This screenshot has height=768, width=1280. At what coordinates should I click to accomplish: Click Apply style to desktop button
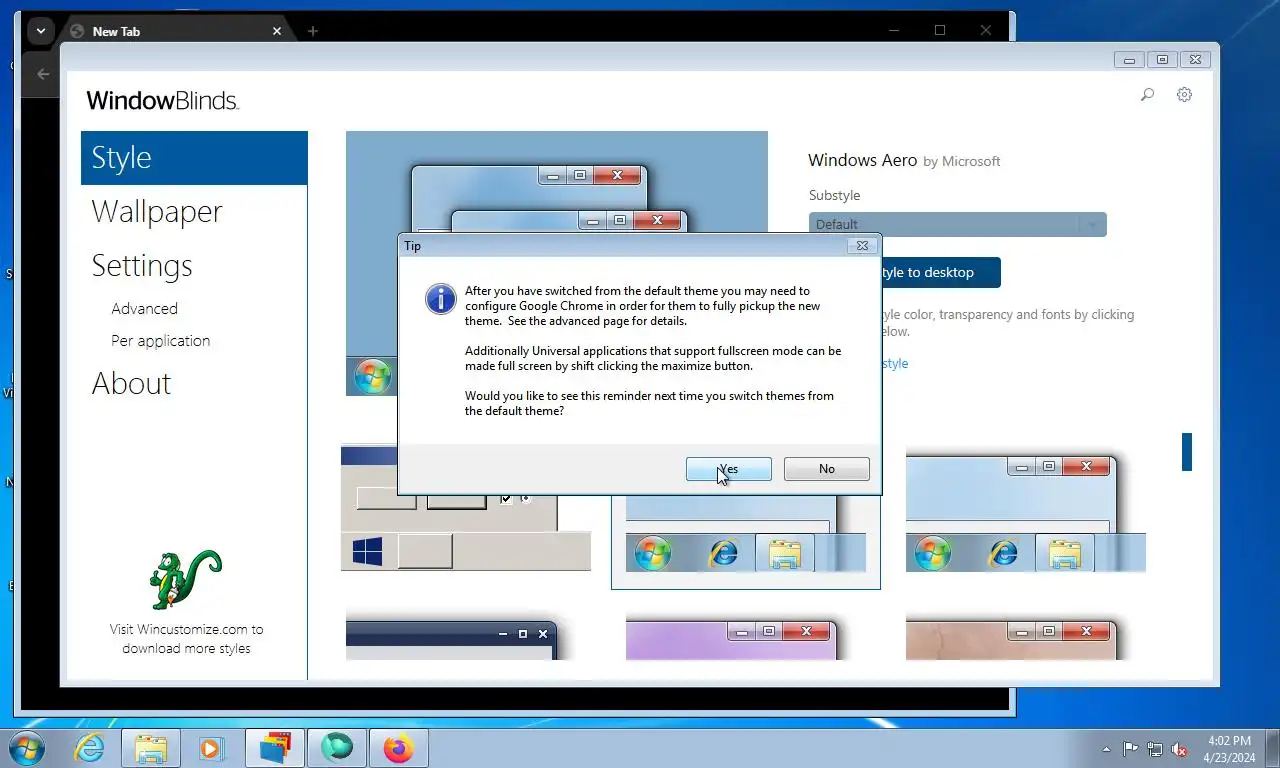click(x=940, y=272)
